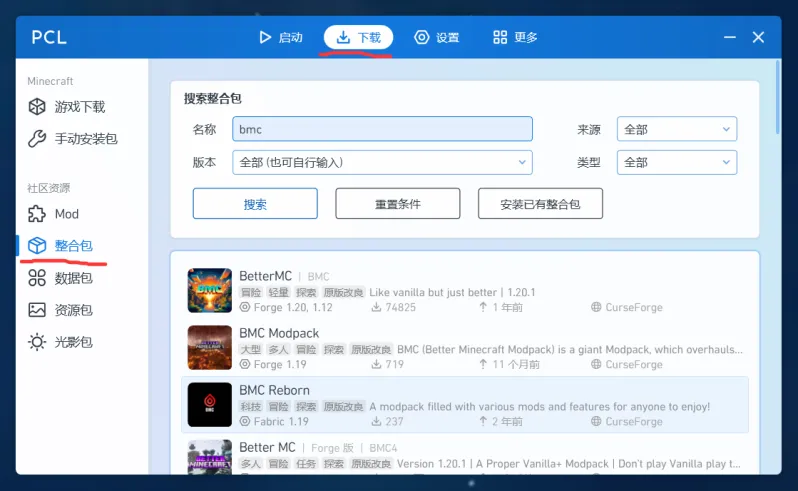Click the download arrow icon beside 下载
The width and height of the screenshot is (798, 491).
pos(344,37)
